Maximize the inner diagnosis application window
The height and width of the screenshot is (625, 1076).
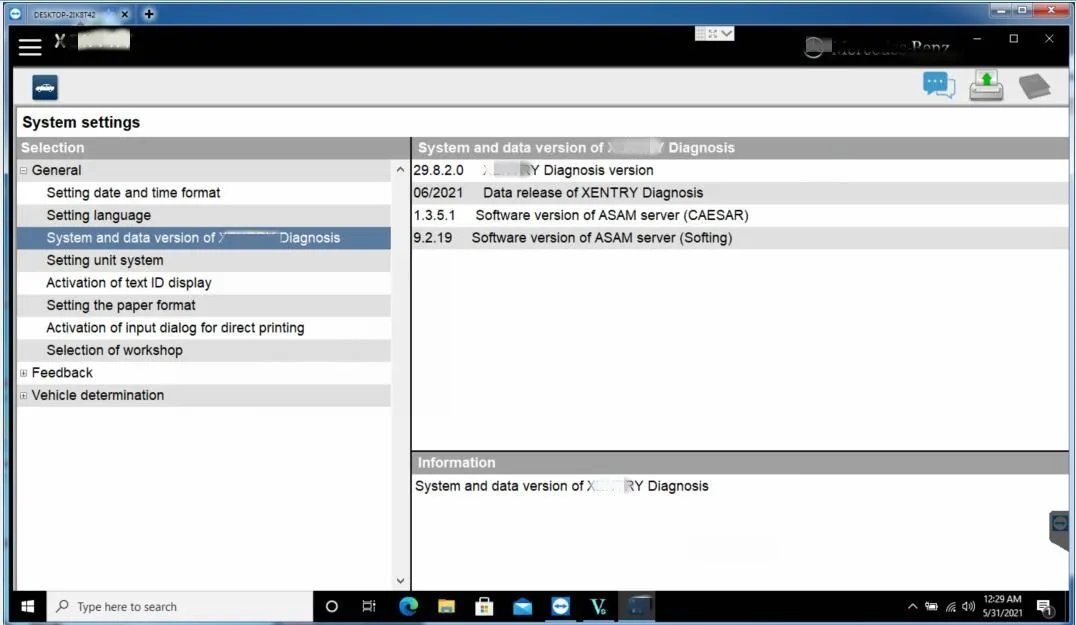[x=1014, y=39]
